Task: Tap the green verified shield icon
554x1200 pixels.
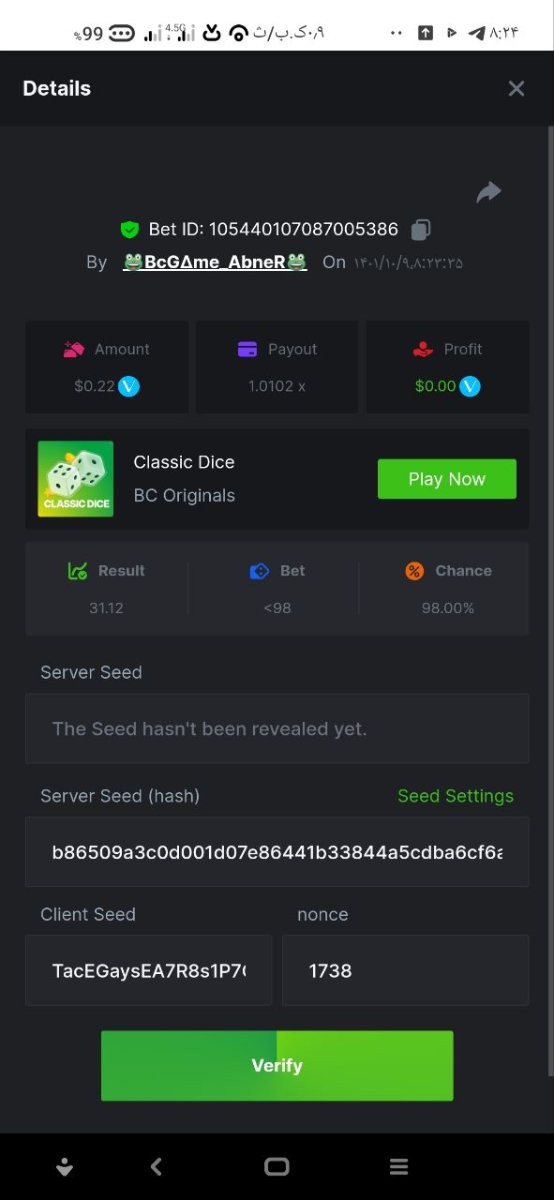Action: click(x=129, y=229)
